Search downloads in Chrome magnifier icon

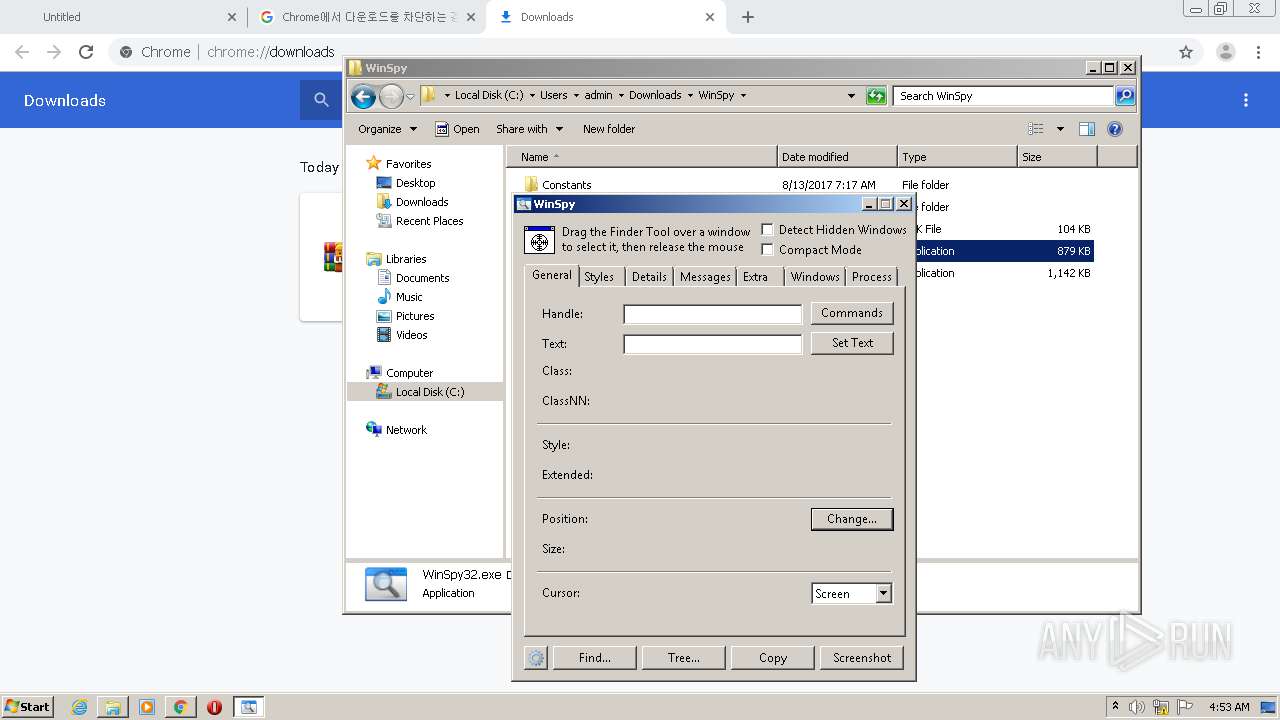pos(321,100)
